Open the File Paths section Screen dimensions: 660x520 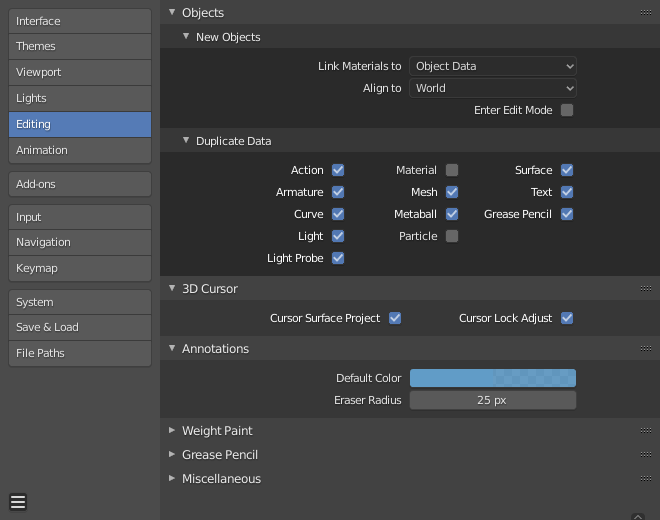pyautogui.click(x=80, y=353)
